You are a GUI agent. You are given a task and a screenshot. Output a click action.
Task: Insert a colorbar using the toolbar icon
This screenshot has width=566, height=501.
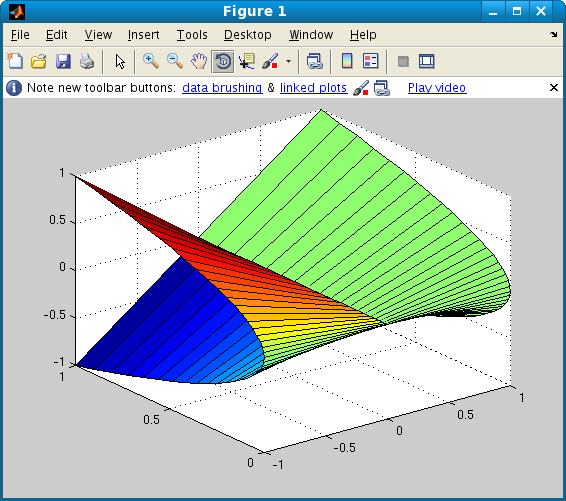tap(347, 61)
